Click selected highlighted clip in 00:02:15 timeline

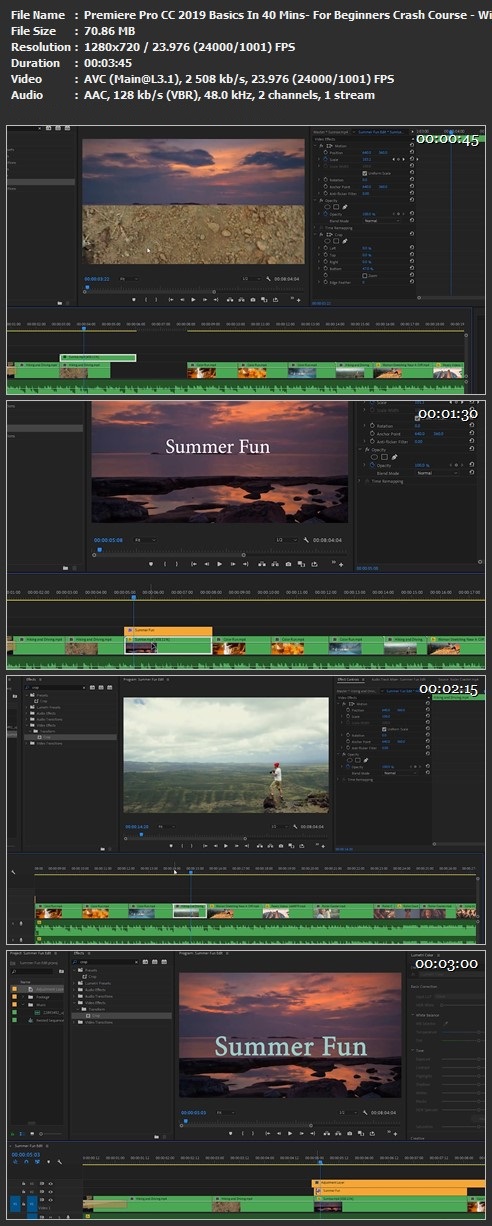[x=190, y=910]
